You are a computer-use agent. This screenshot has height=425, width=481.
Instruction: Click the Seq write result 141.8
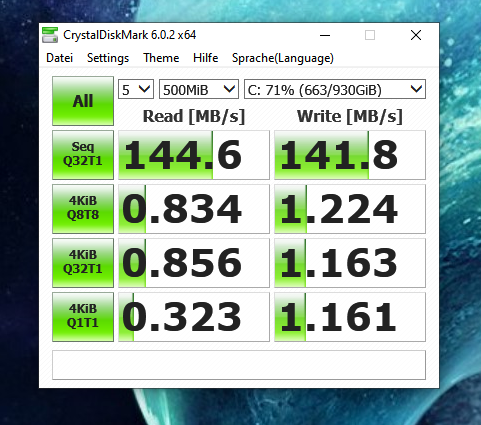(350, 155)
